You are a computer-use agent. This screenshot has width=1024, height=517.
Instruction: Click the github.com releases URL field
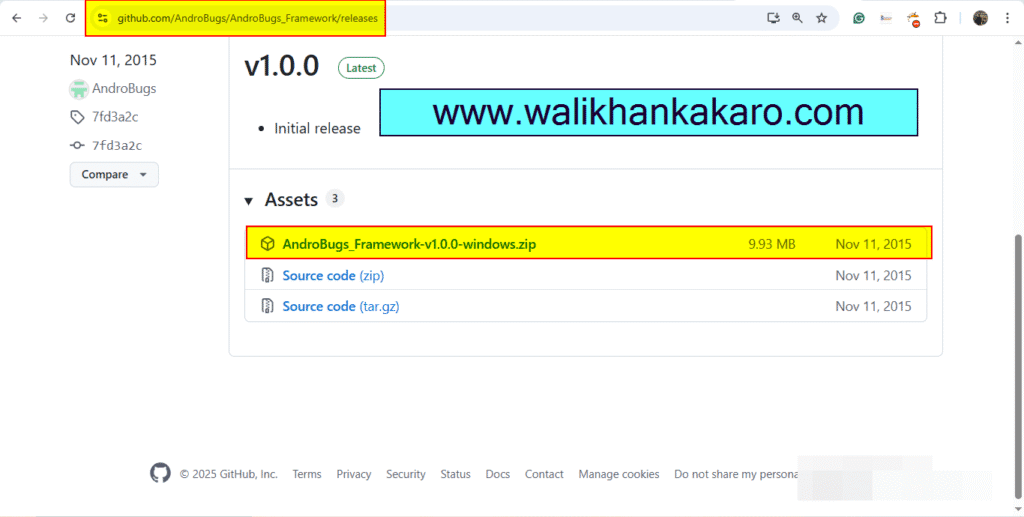pos(248,18)
